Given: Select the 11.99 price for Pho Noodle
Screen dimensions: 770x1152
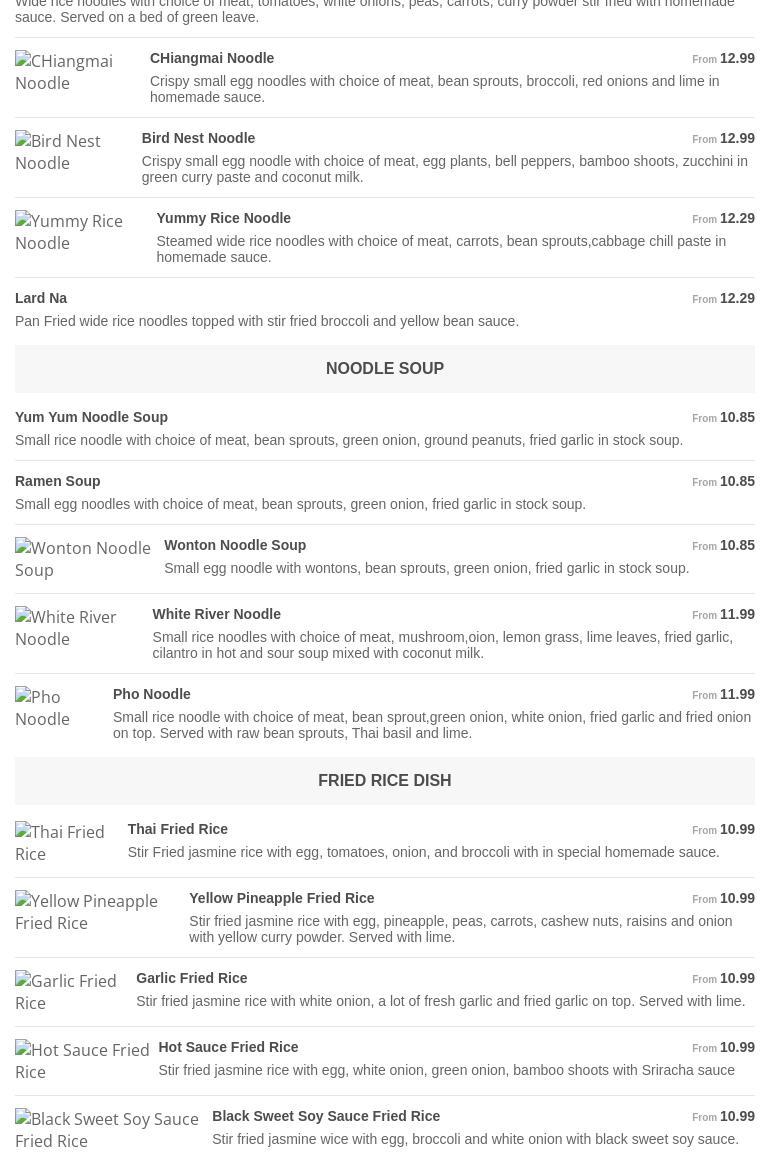Looking at the screenshot, I should pyautogui.click(x=737, y=694).
